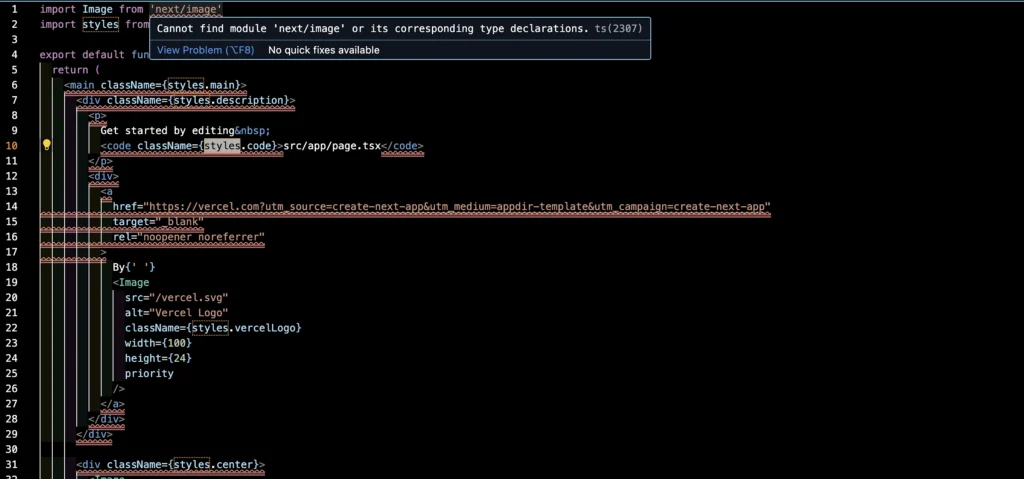Open the View Problem link in tooltip
Image resolution: width=1024 pixels, height=479 pixels.
point(205,50)
